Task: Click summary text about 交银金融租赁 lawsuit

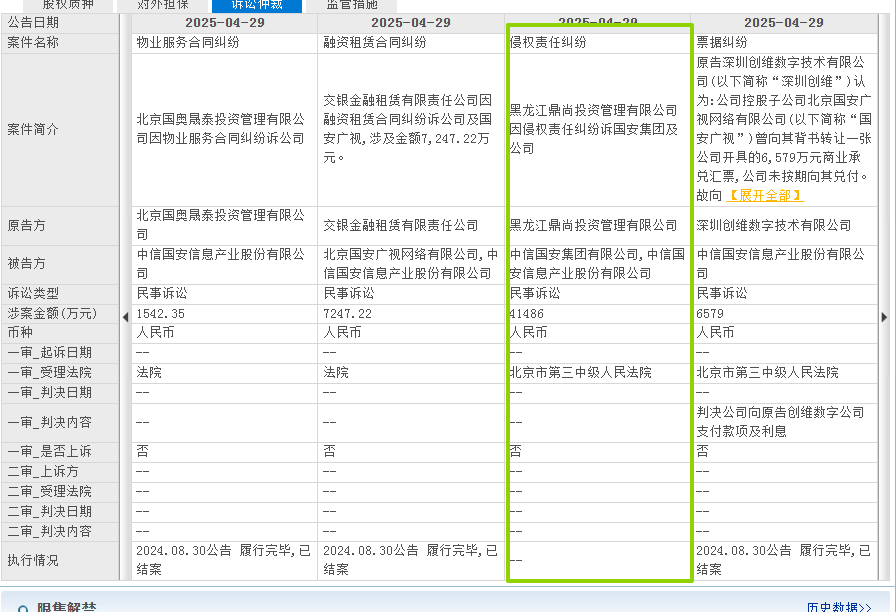Action: (408, 129)
